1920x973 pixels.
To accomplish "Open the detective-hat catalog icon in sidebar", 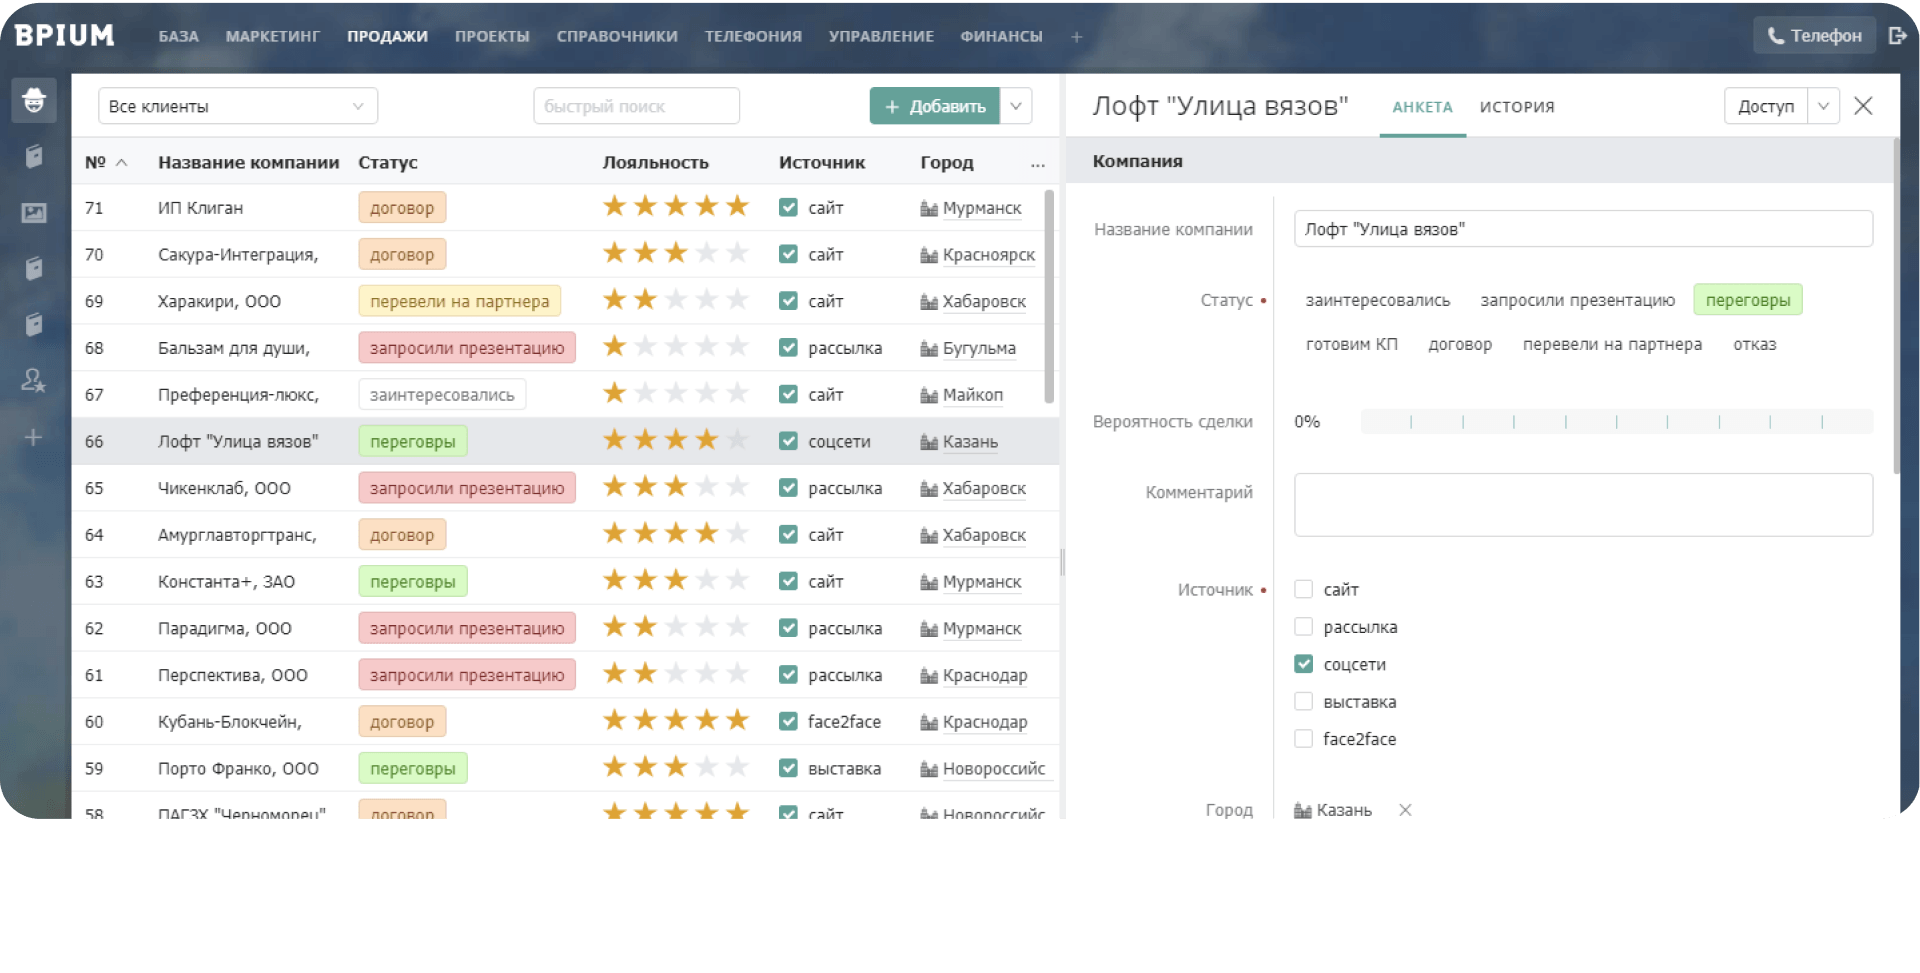I will click(34, 100).
